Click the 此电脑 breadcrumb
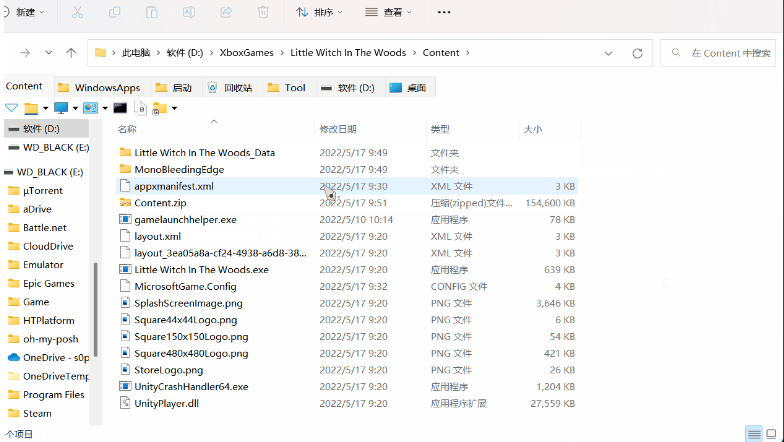Screen dimensions: 784x442 136,52
